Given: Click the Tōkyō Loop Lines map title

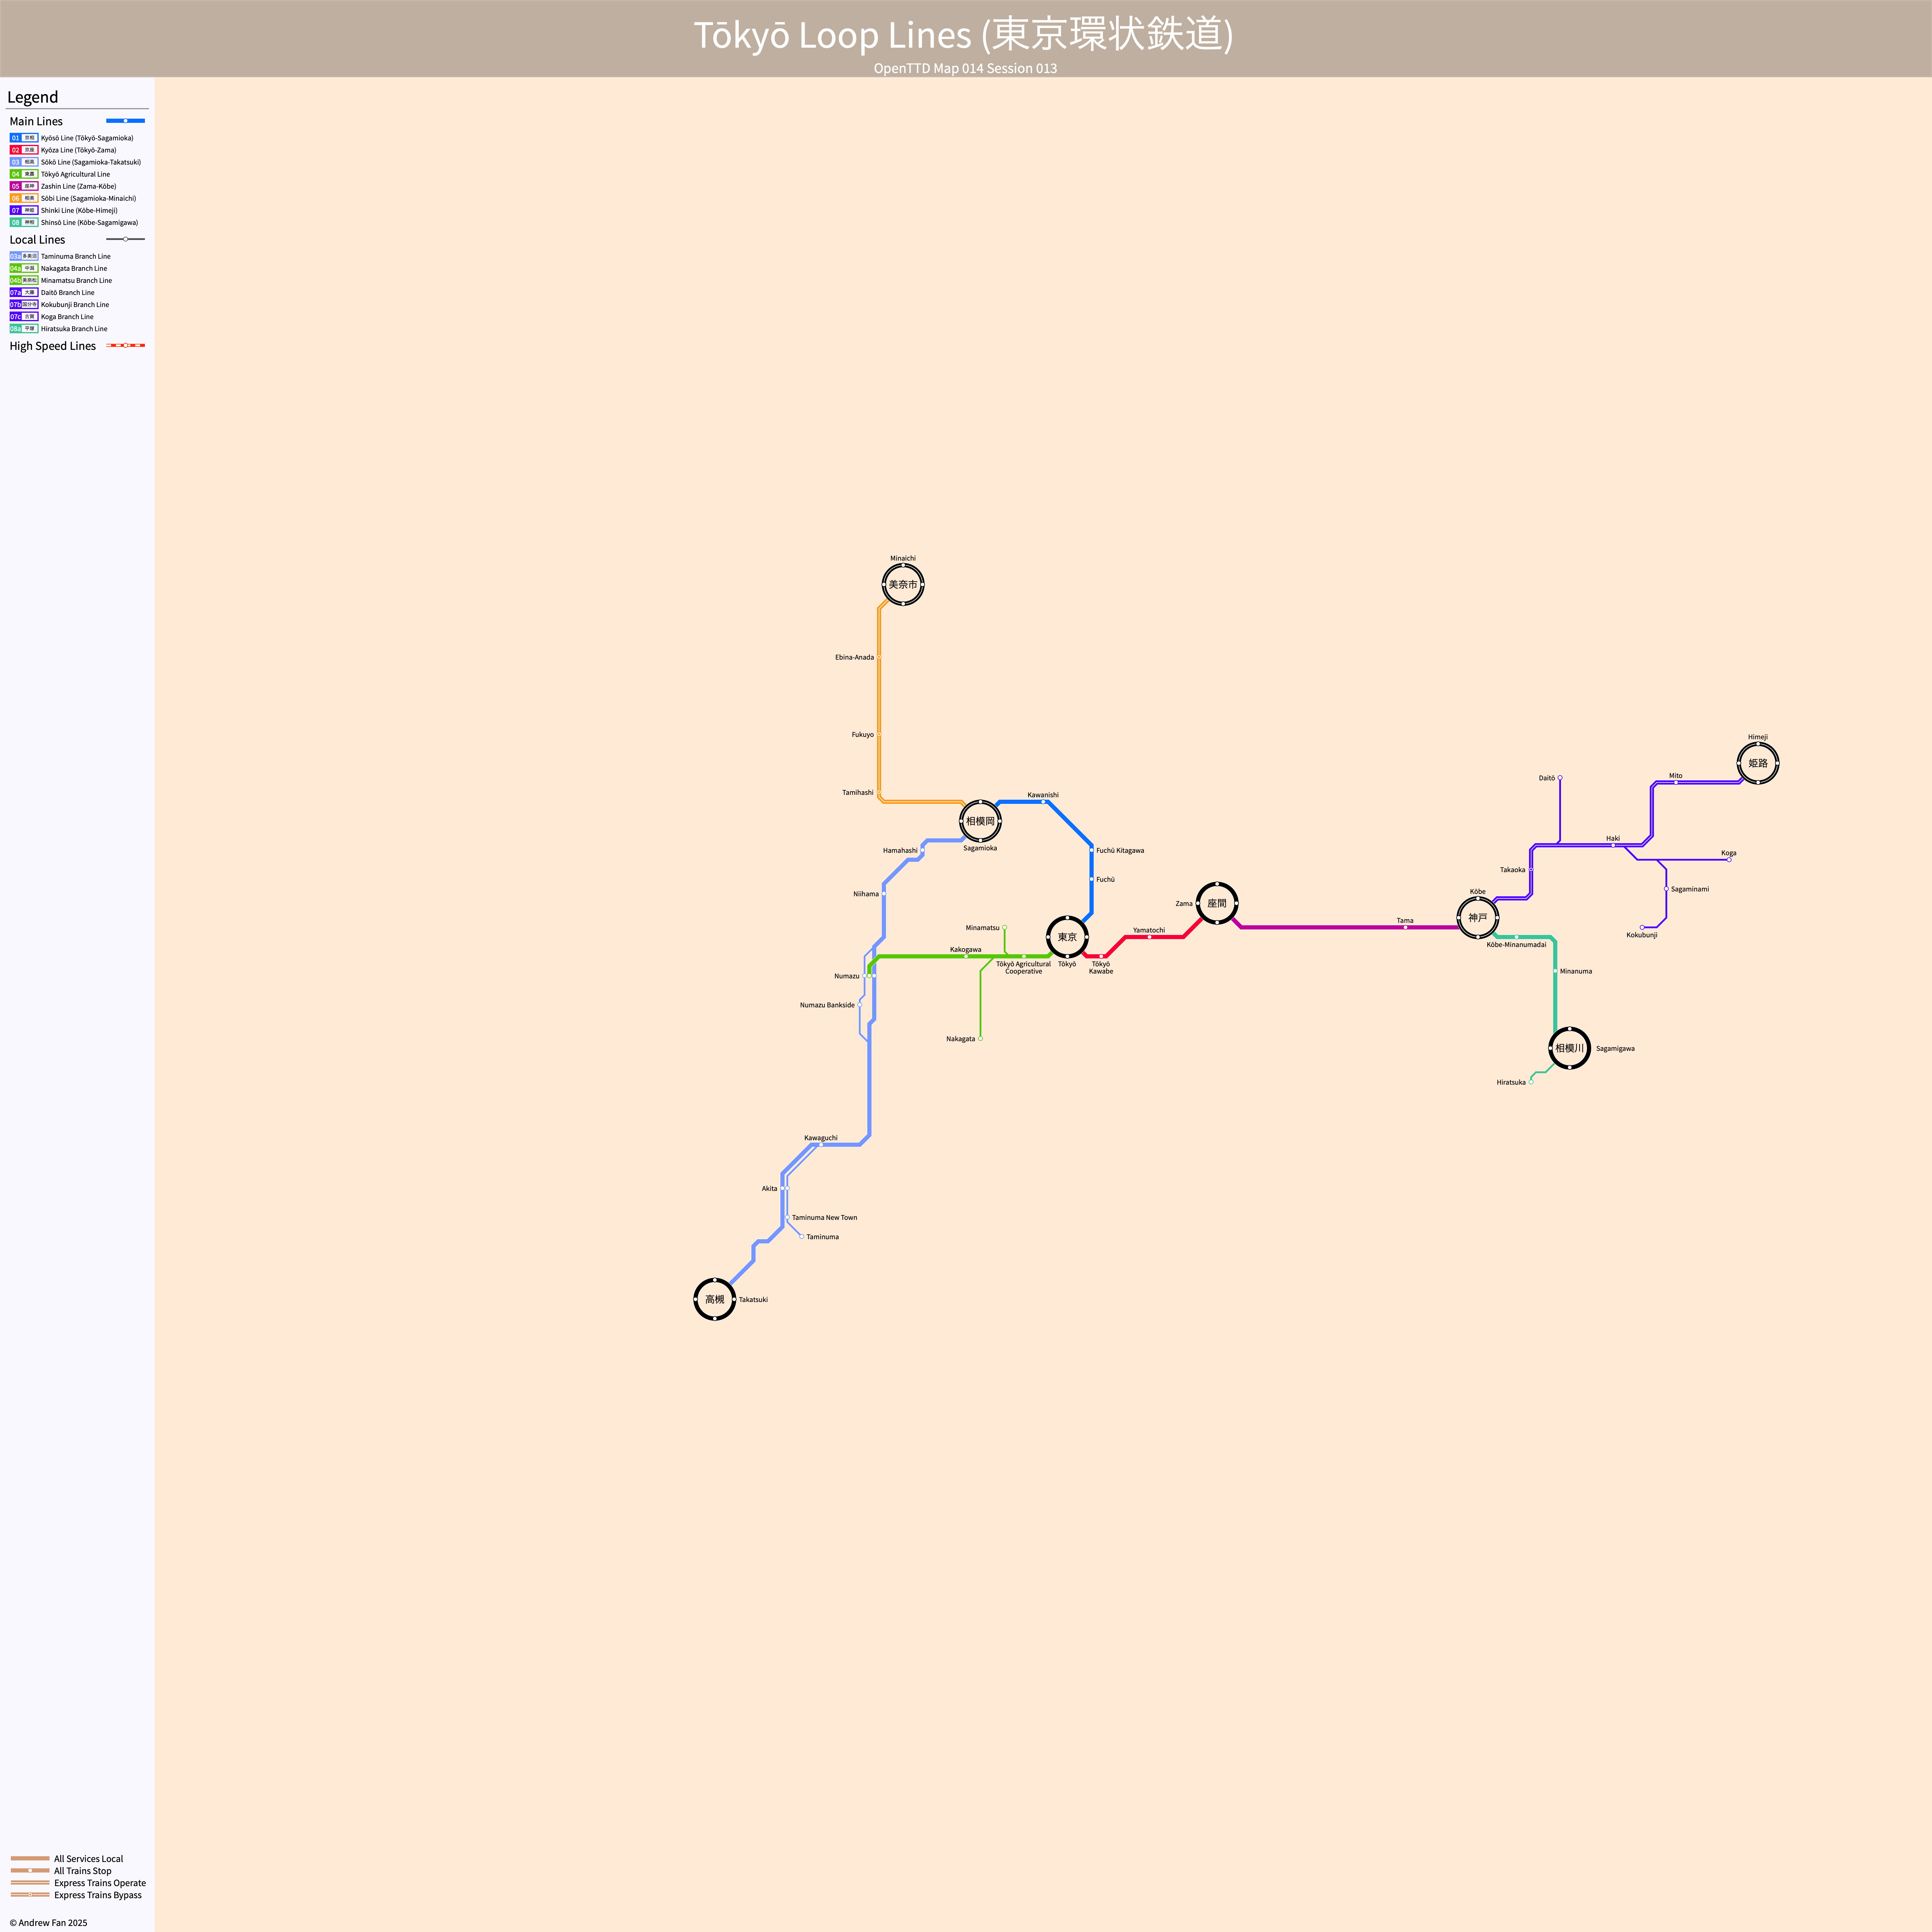Looking at the screenshot, I should point(963,35).
